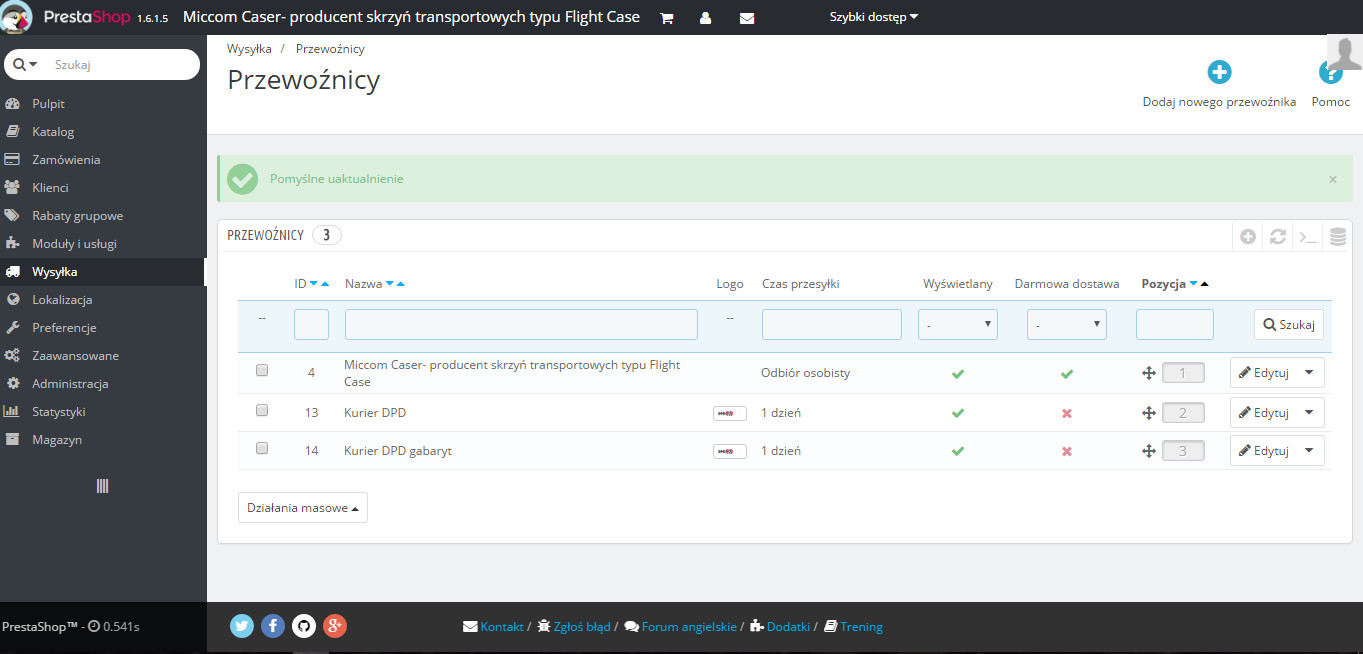Grab the move handle for Miccom Caser row
The height and width of the screenshot is (654, 1363).
(1149, 373)
